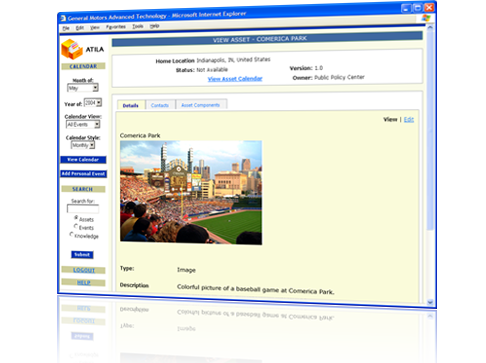486x363 pixels.
Task: Open the Favorites menu
Action: tap(116, 27)
